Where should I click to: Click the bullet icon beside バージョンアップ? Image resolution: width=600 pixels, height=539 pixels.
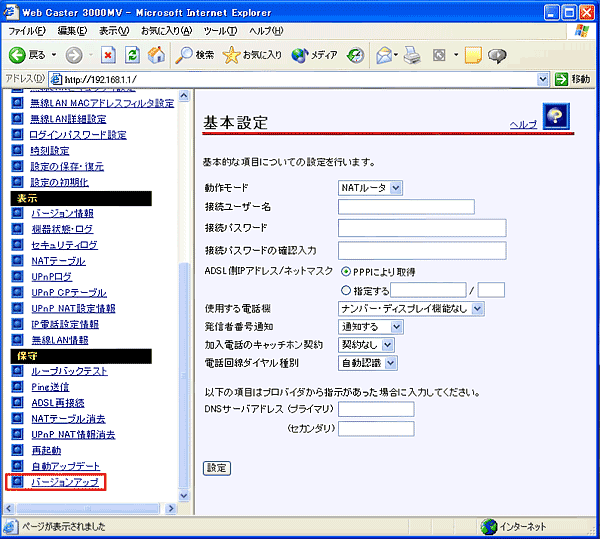coord(17,482)
